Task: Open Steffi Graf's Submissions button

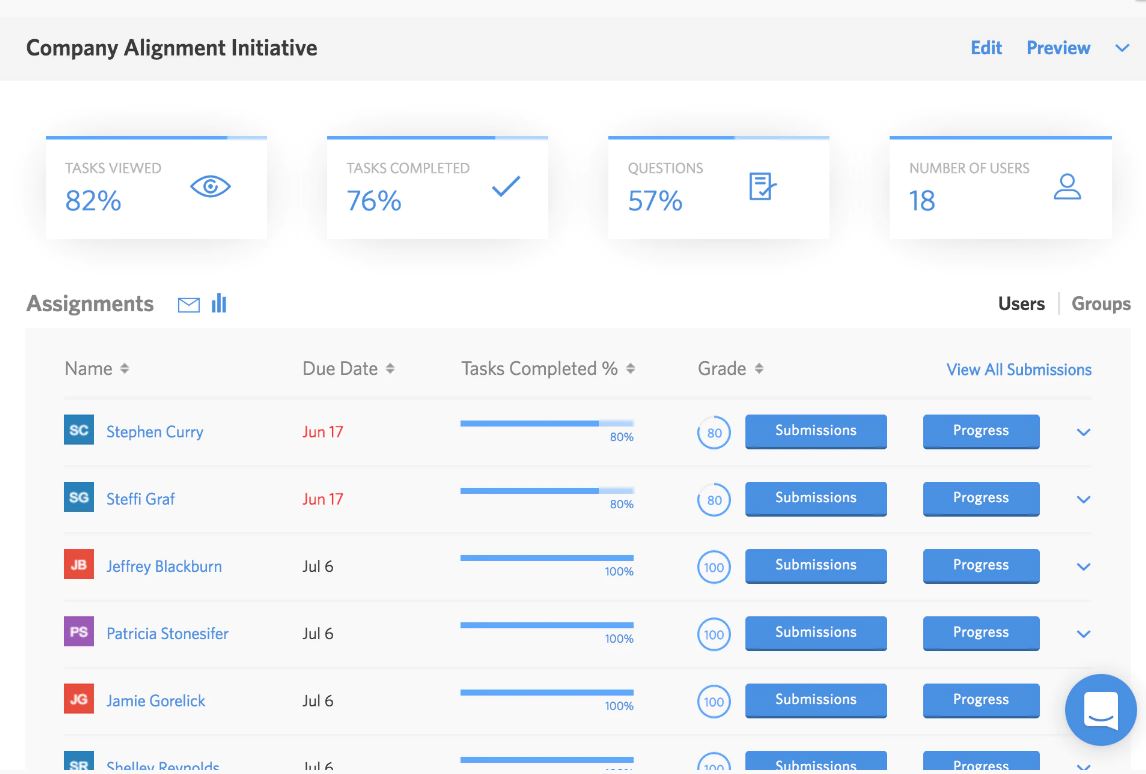Action: [816, 498]
